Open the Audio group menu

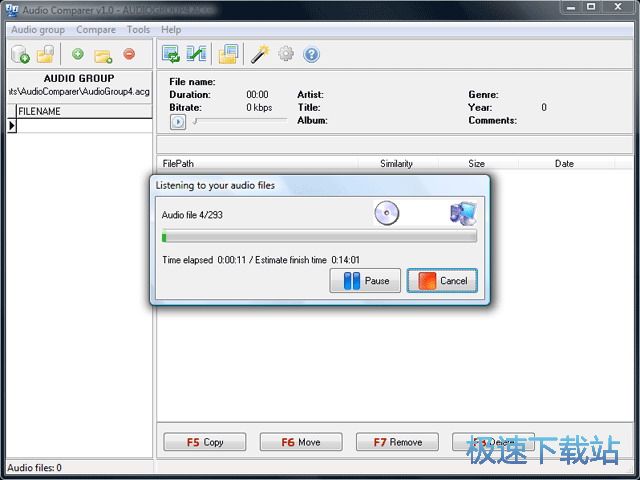(x=37, y=30)
